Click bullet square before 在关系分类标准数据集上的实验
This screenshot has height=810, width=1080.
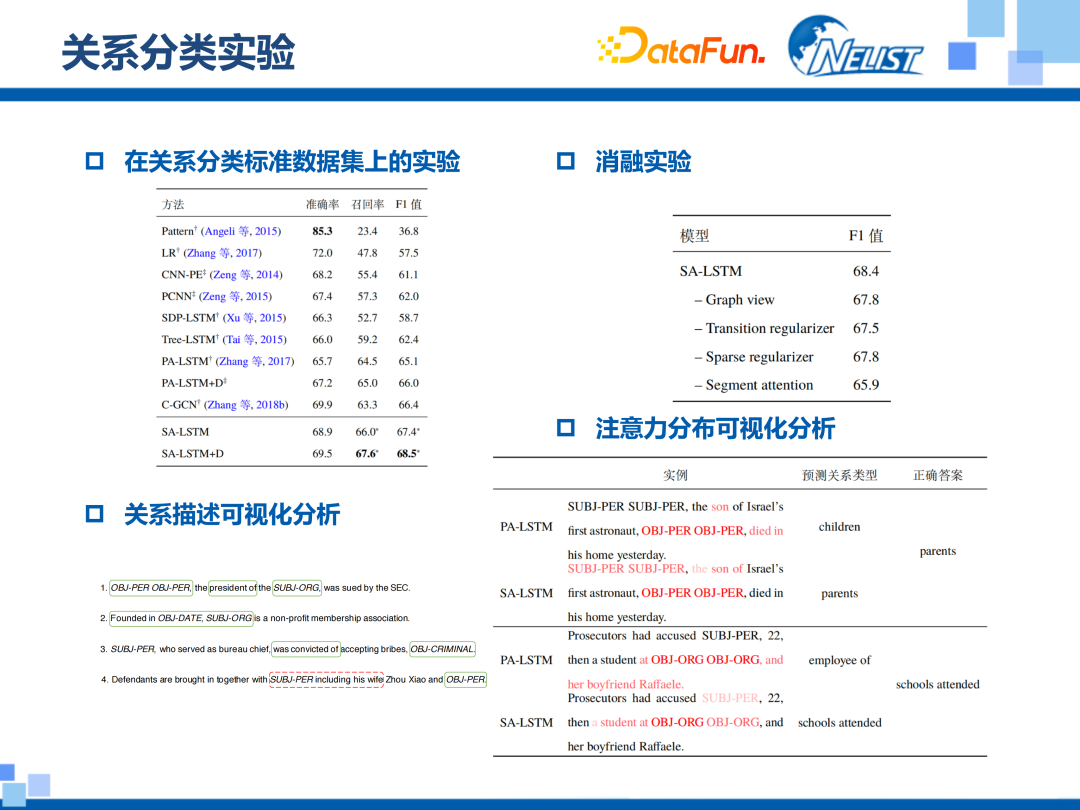click(x=94, y=161)
